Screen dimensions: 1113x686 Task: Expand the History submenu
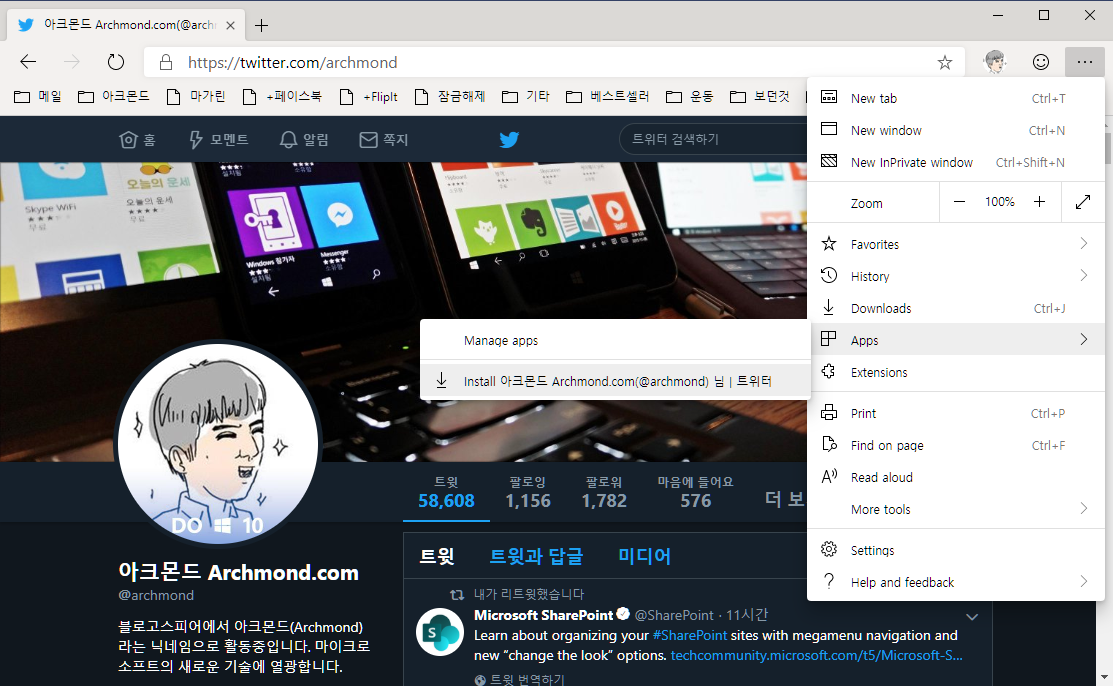[x=955, y=276]
